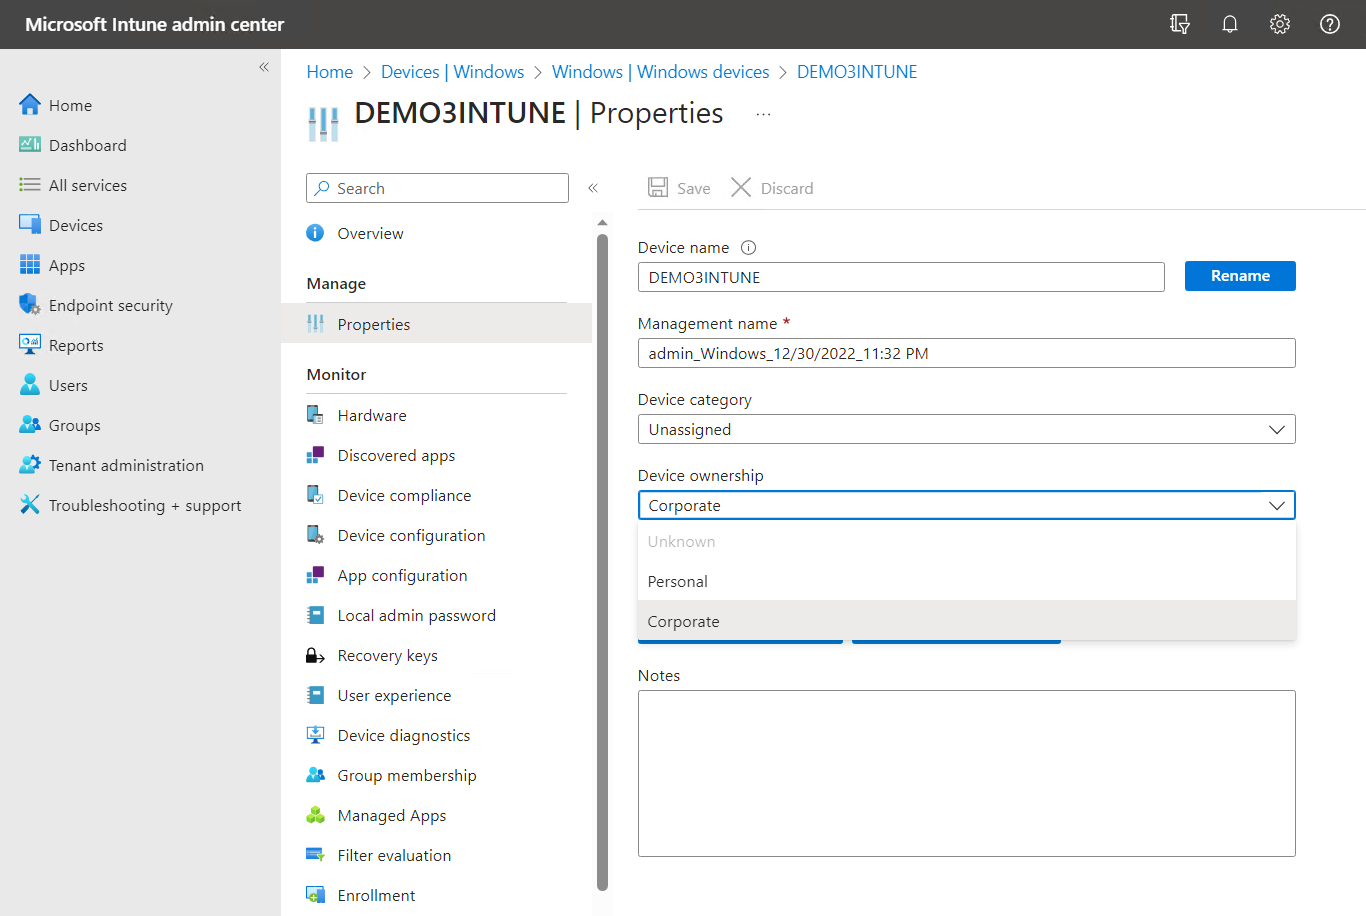This screenshot has width=1366, height=916.
Task: Select the disabled Unknown ownership option
Action: coord(966,541)
